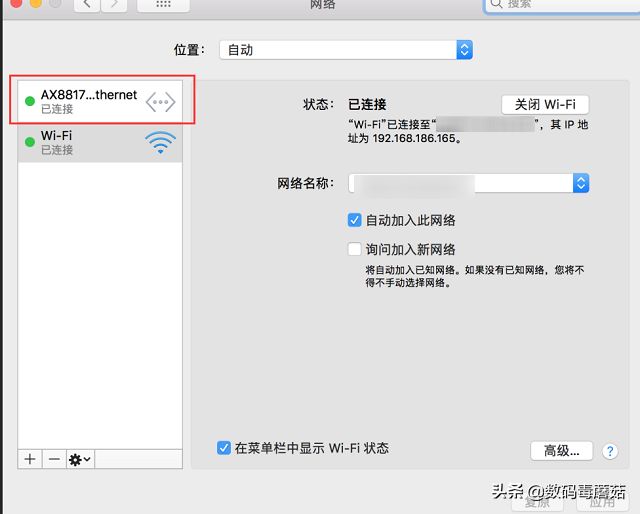Click the back navigation arrow

(x=87, y=5)
